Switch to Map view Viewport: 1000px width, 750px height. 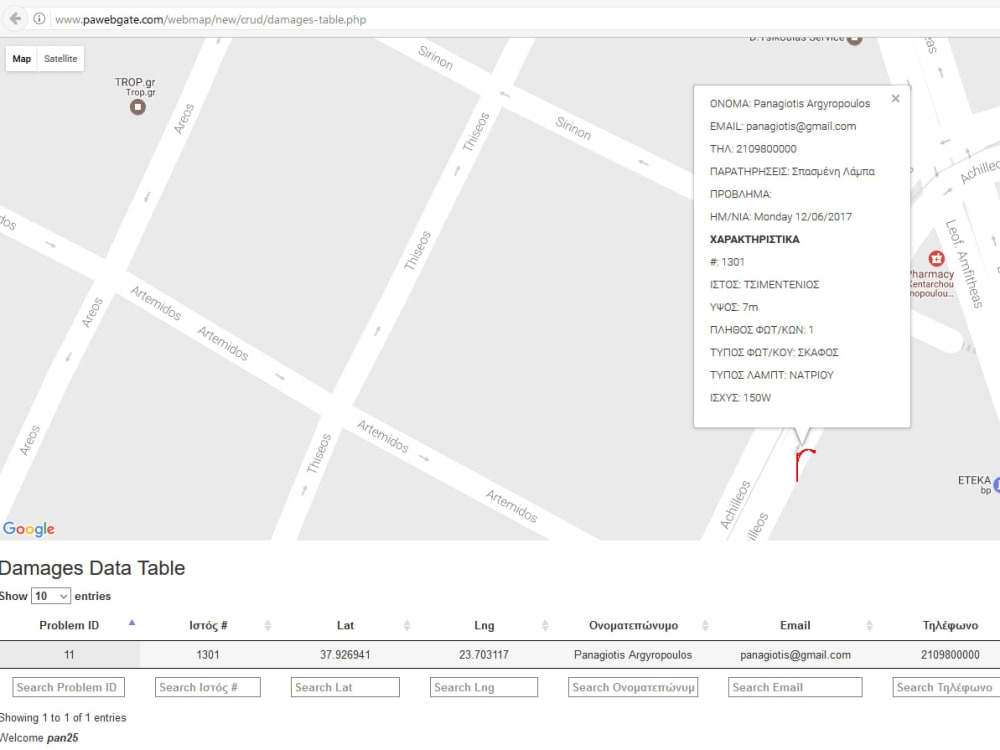(21, 59)
